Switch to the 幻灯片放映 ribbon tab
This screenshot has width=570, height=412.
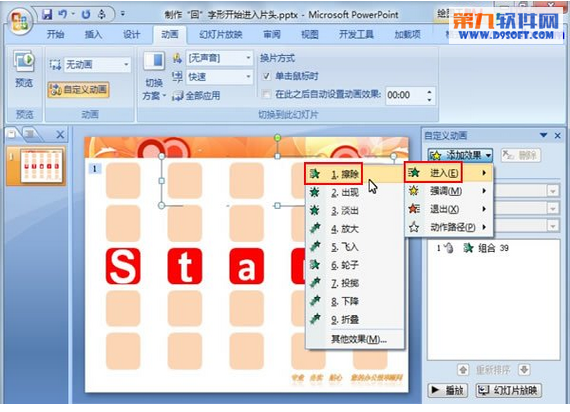[221, 35]
